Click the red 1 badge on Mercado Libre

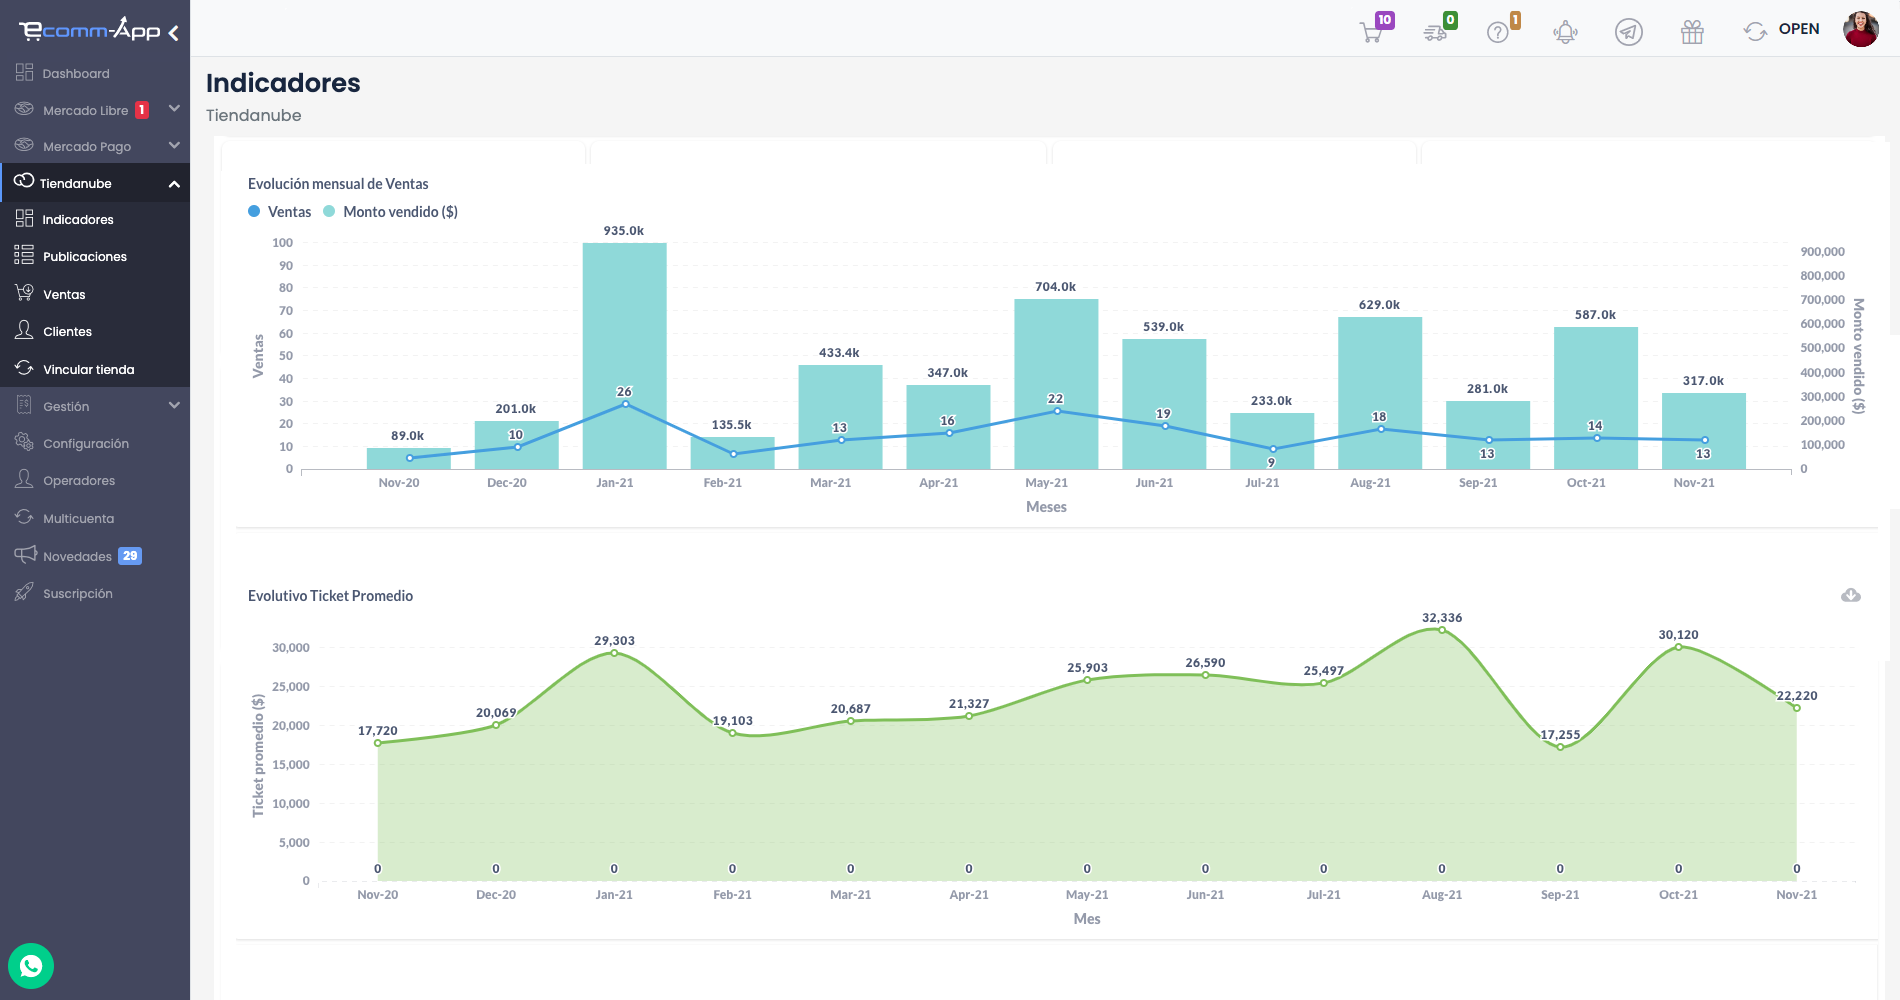click(142, 110)
